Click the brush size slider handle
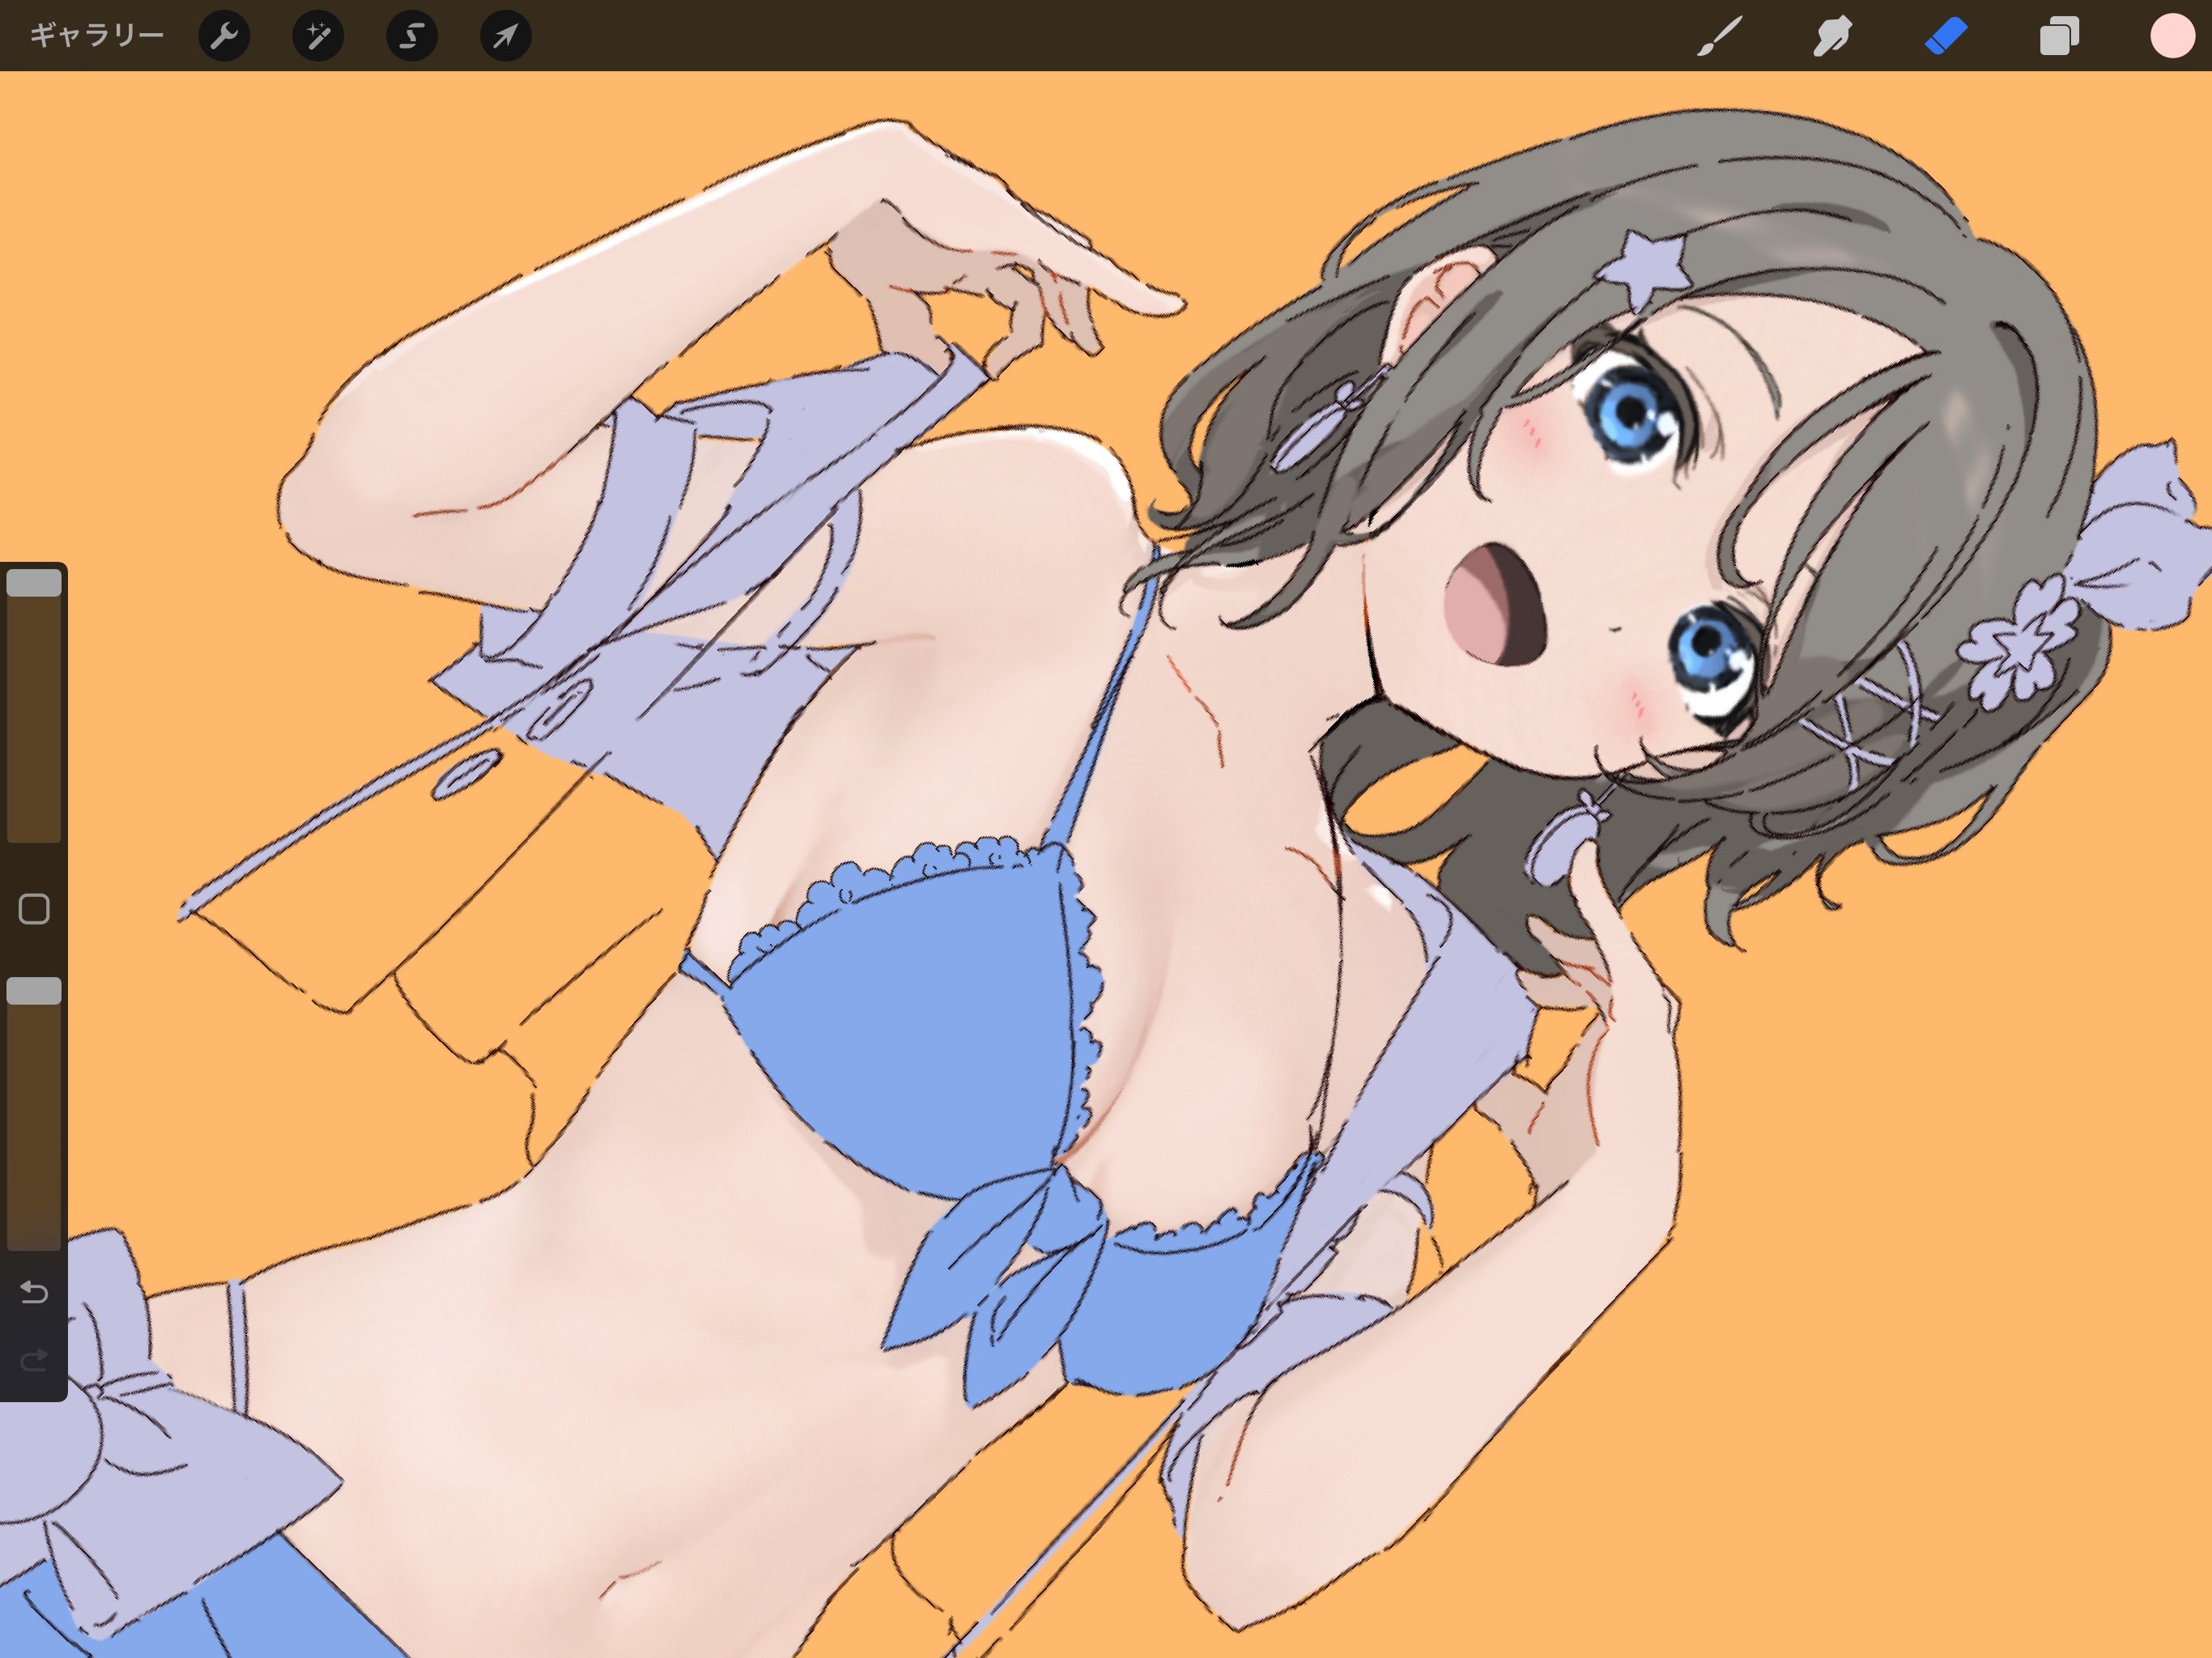This screenshot has width=2212, height=1658. click(34, 583)
